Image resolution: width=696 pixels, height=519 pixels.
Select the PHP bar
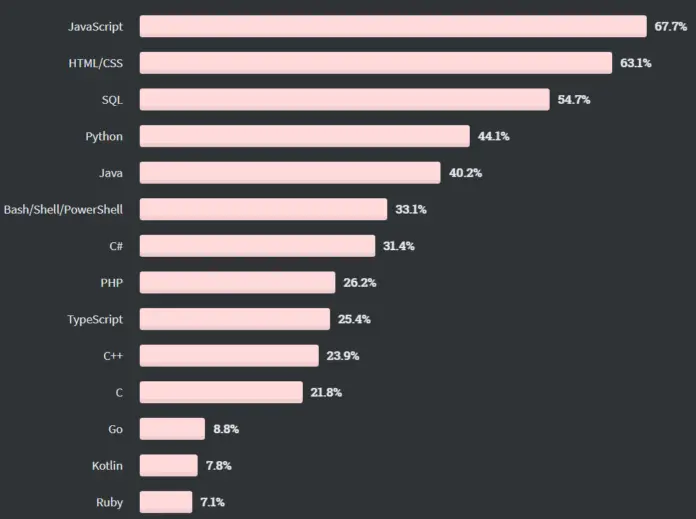pos(237,282)
